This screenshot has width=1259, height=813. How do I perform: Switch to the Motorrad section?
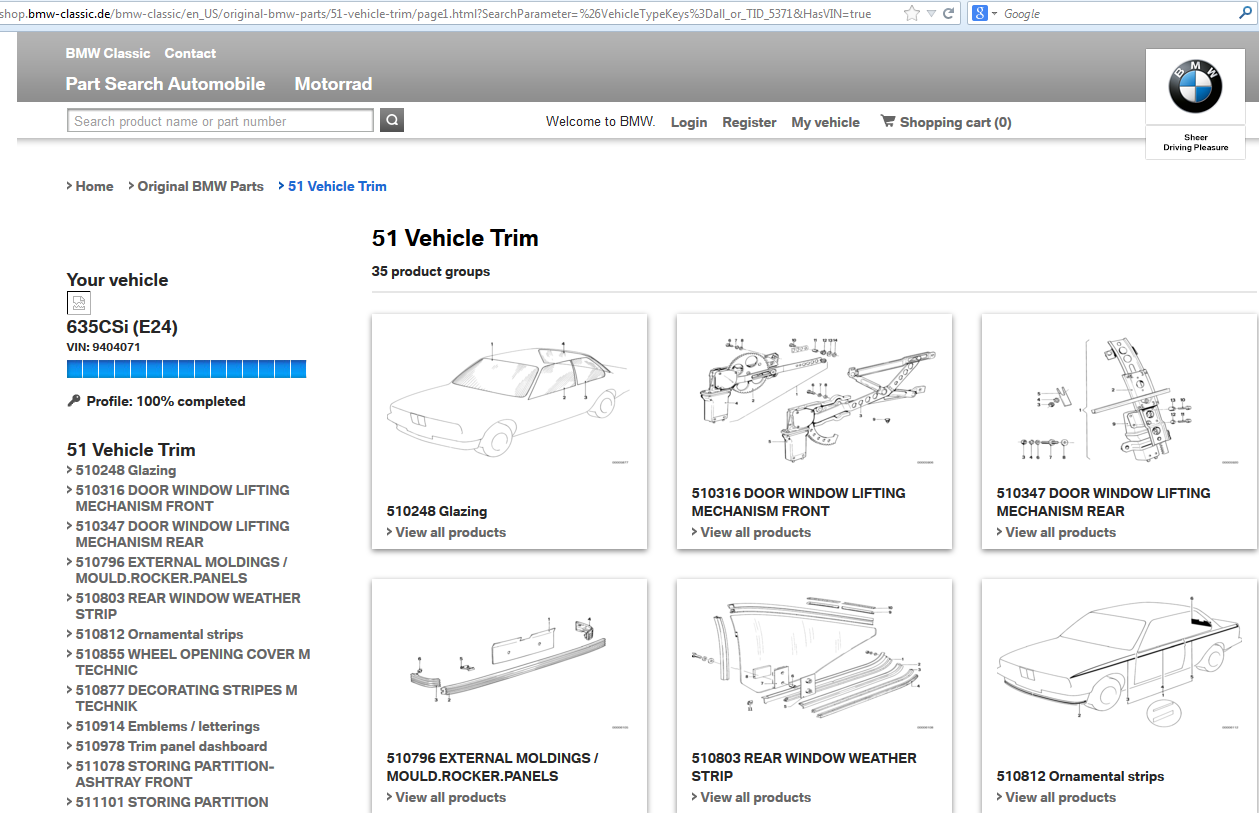tap(333, 84)
